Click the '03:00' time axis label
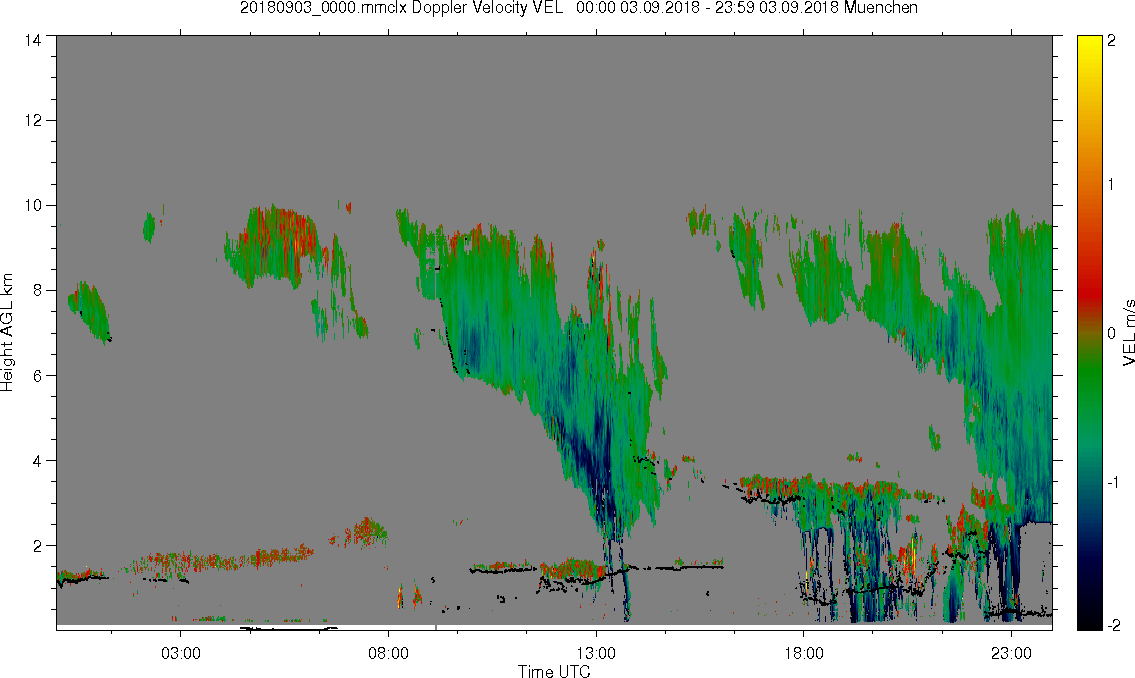The width and height of the screenshot is (1135, 678). pos(180,653)
